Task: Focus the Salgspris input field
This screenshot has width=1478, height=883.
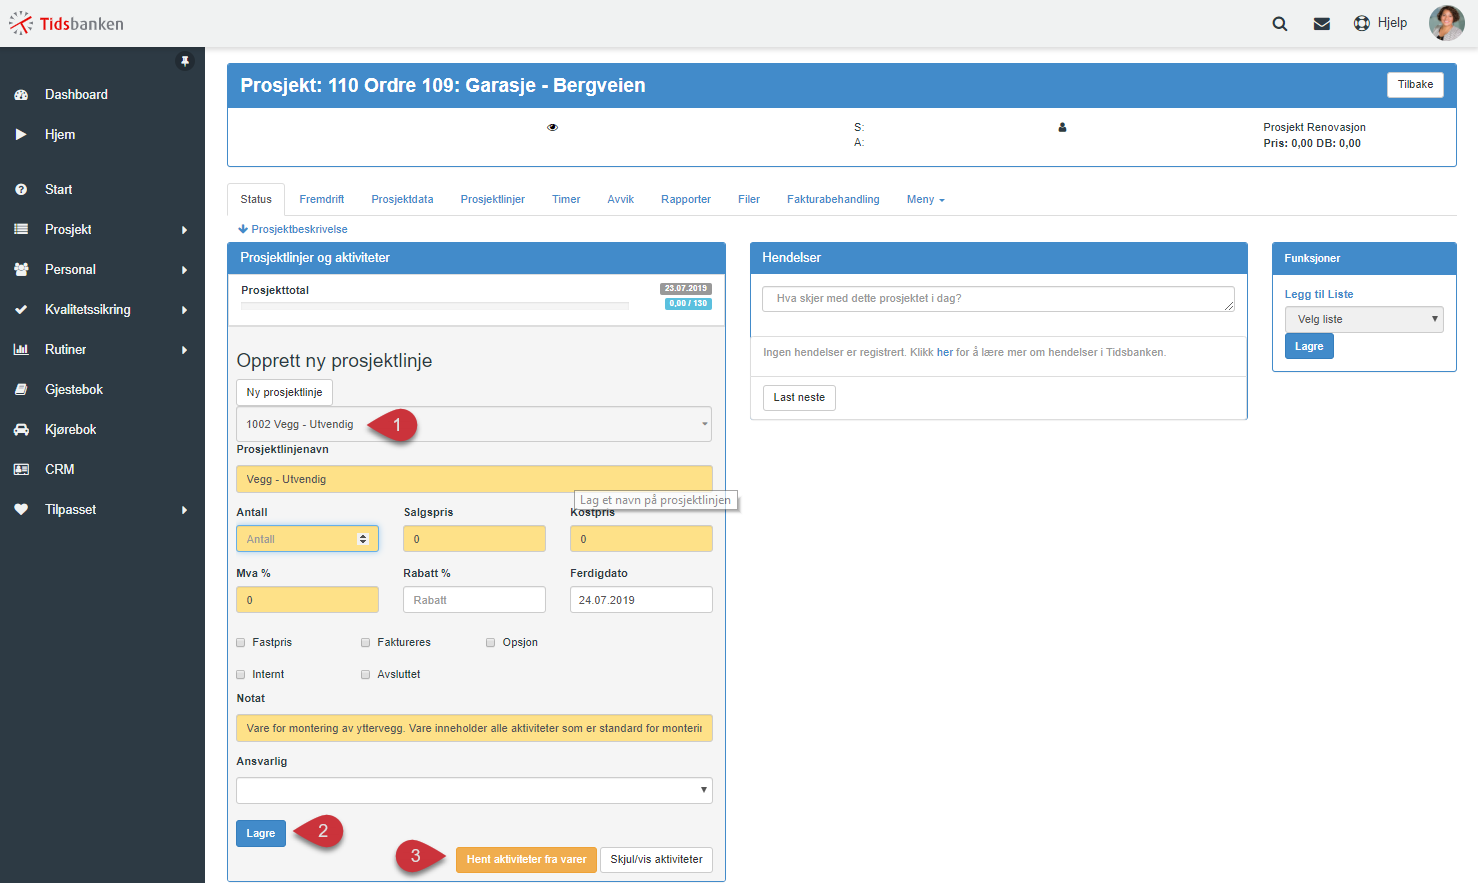Action: pos(474,539)
